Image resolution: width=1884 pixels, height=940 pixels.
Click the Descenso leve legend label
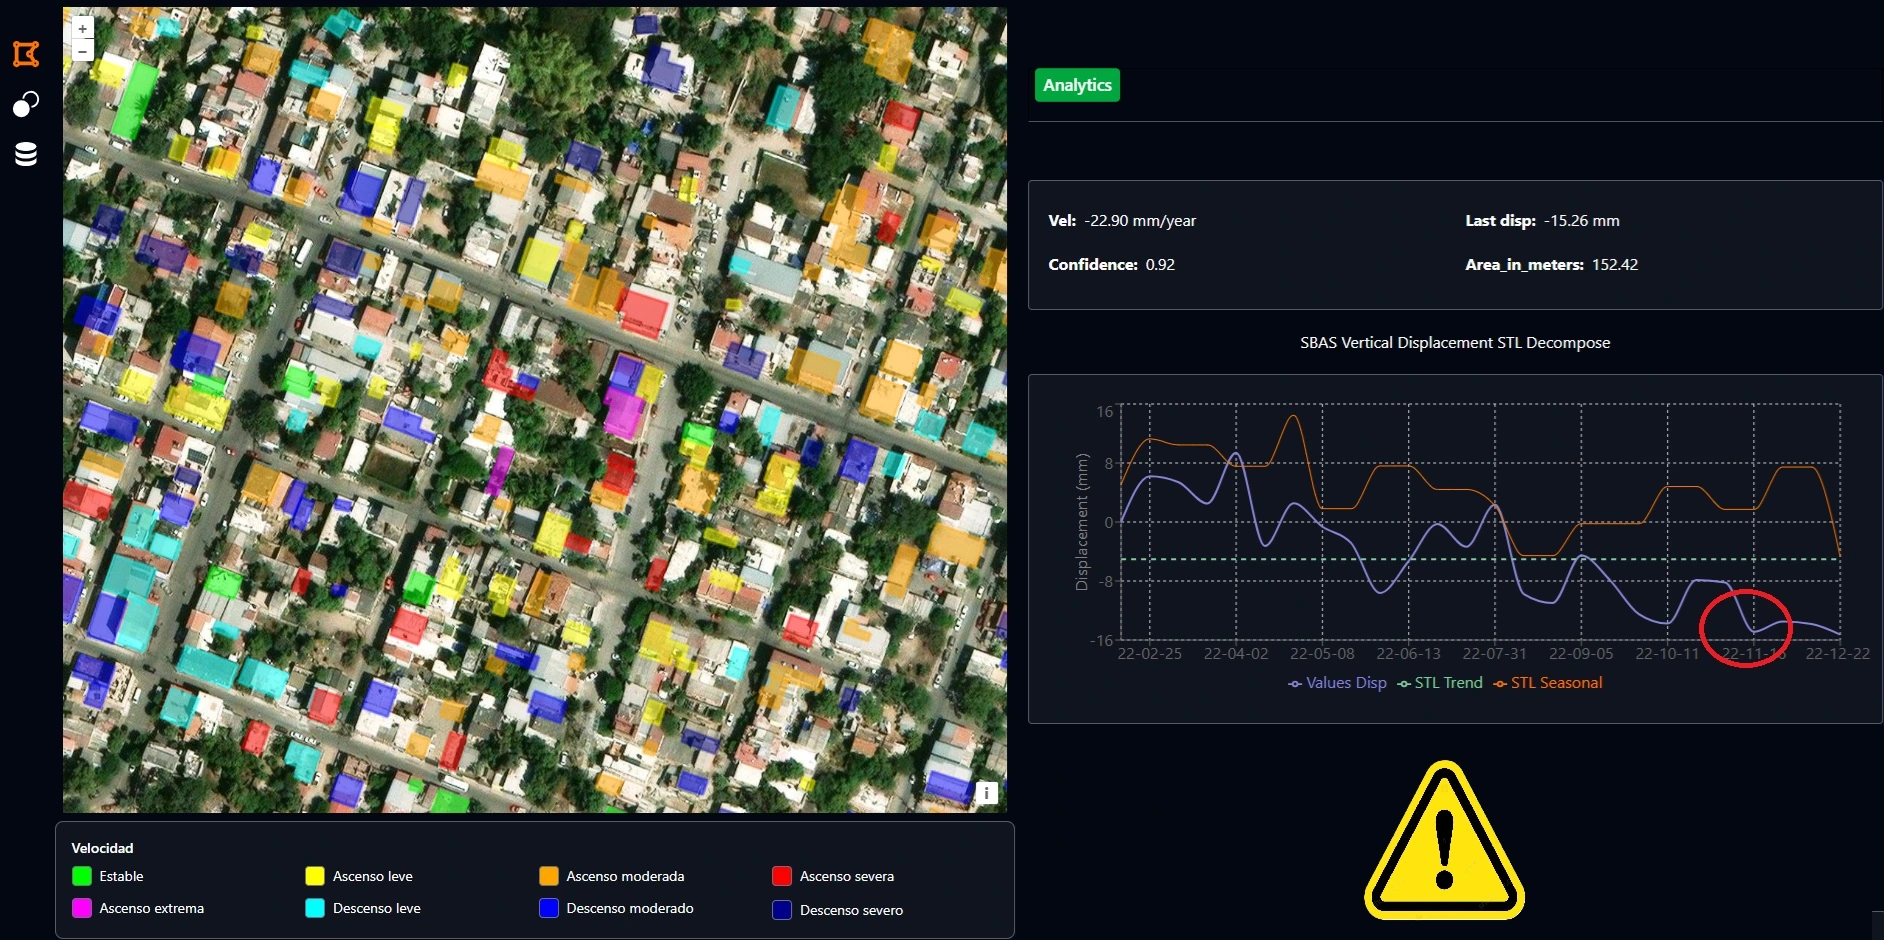(376, 908)
